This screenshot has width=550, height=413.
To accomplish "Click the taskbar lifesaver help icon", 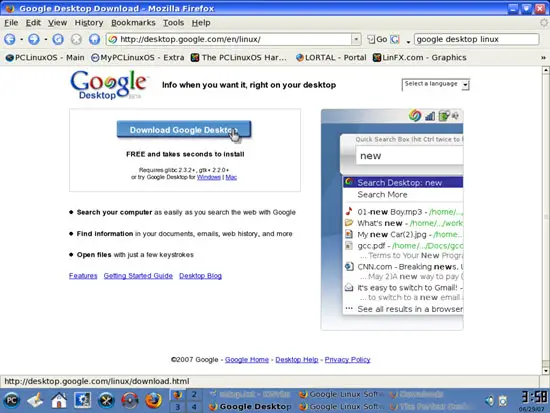I will [x=129, y=400].
